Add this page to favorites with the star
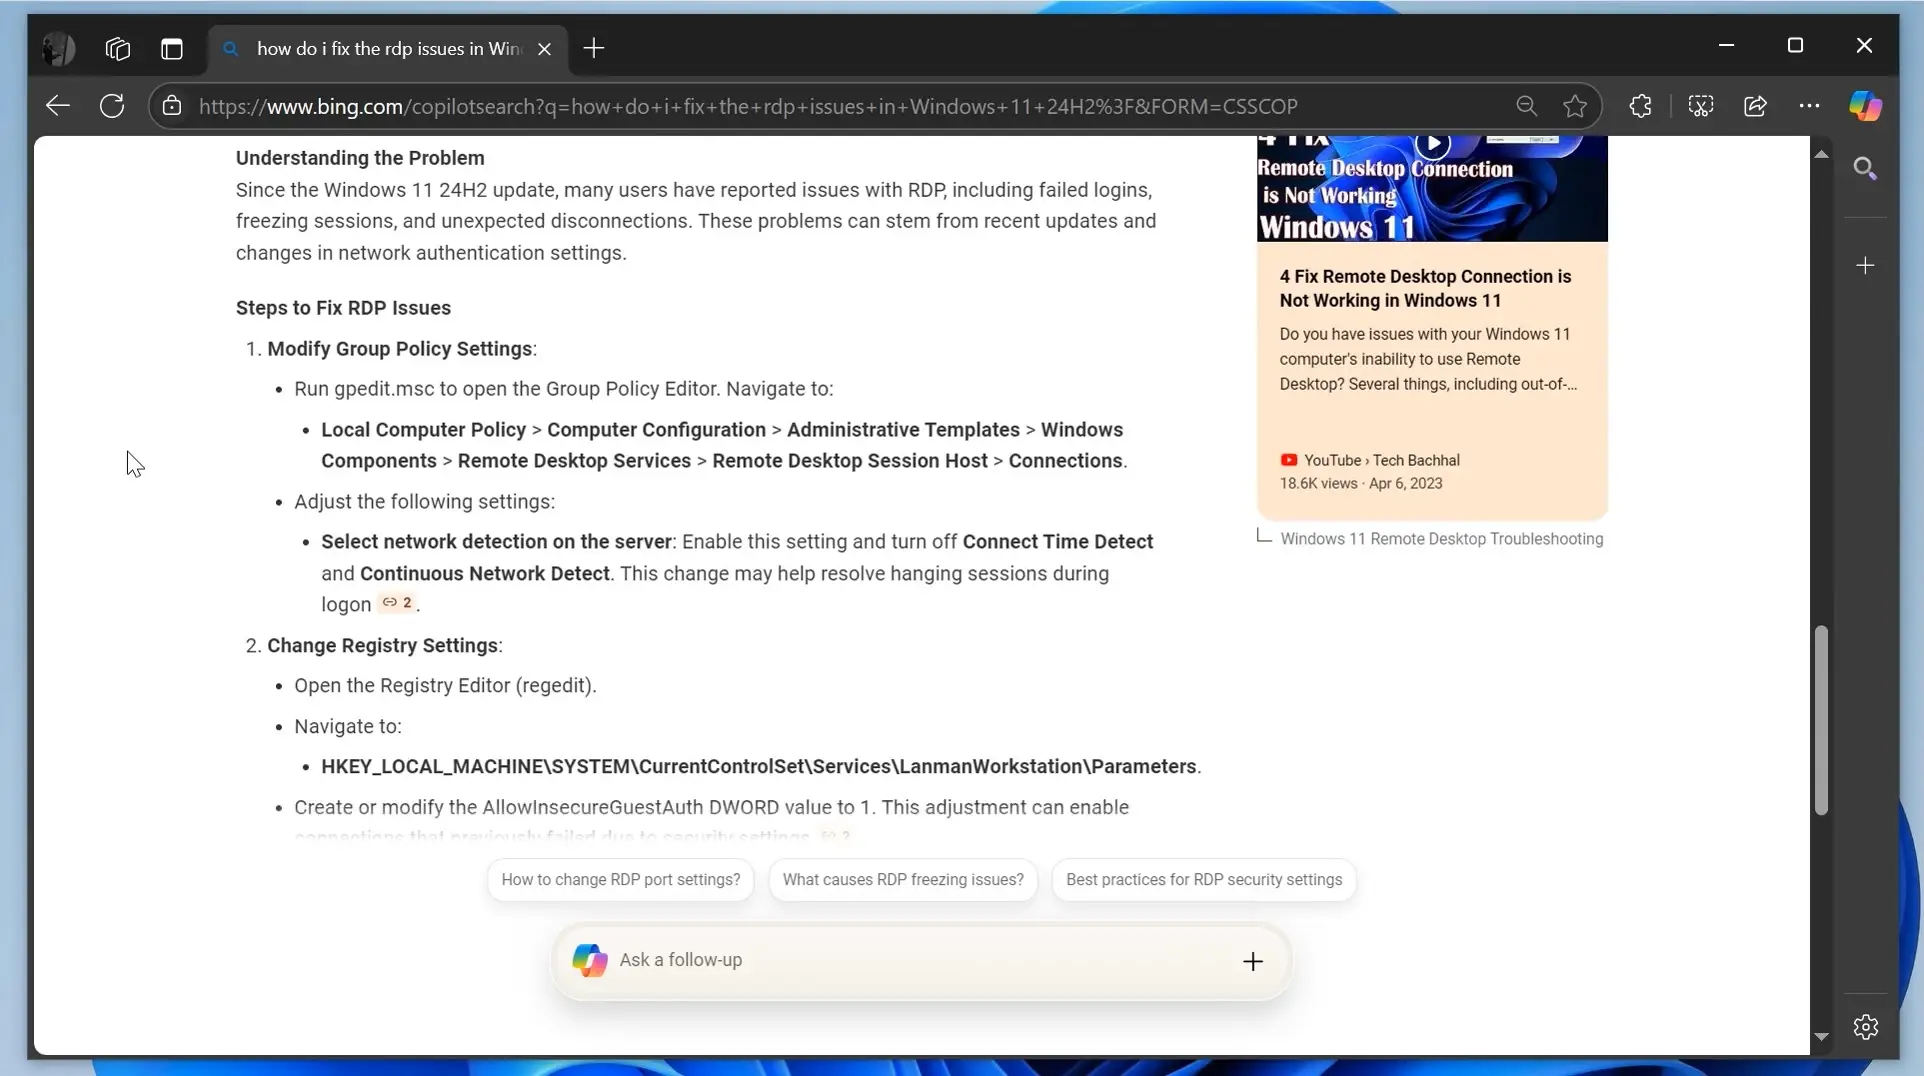The width and height of the screenshot is (1924, 1076). pyautogui.click(x=1574, y=106)
